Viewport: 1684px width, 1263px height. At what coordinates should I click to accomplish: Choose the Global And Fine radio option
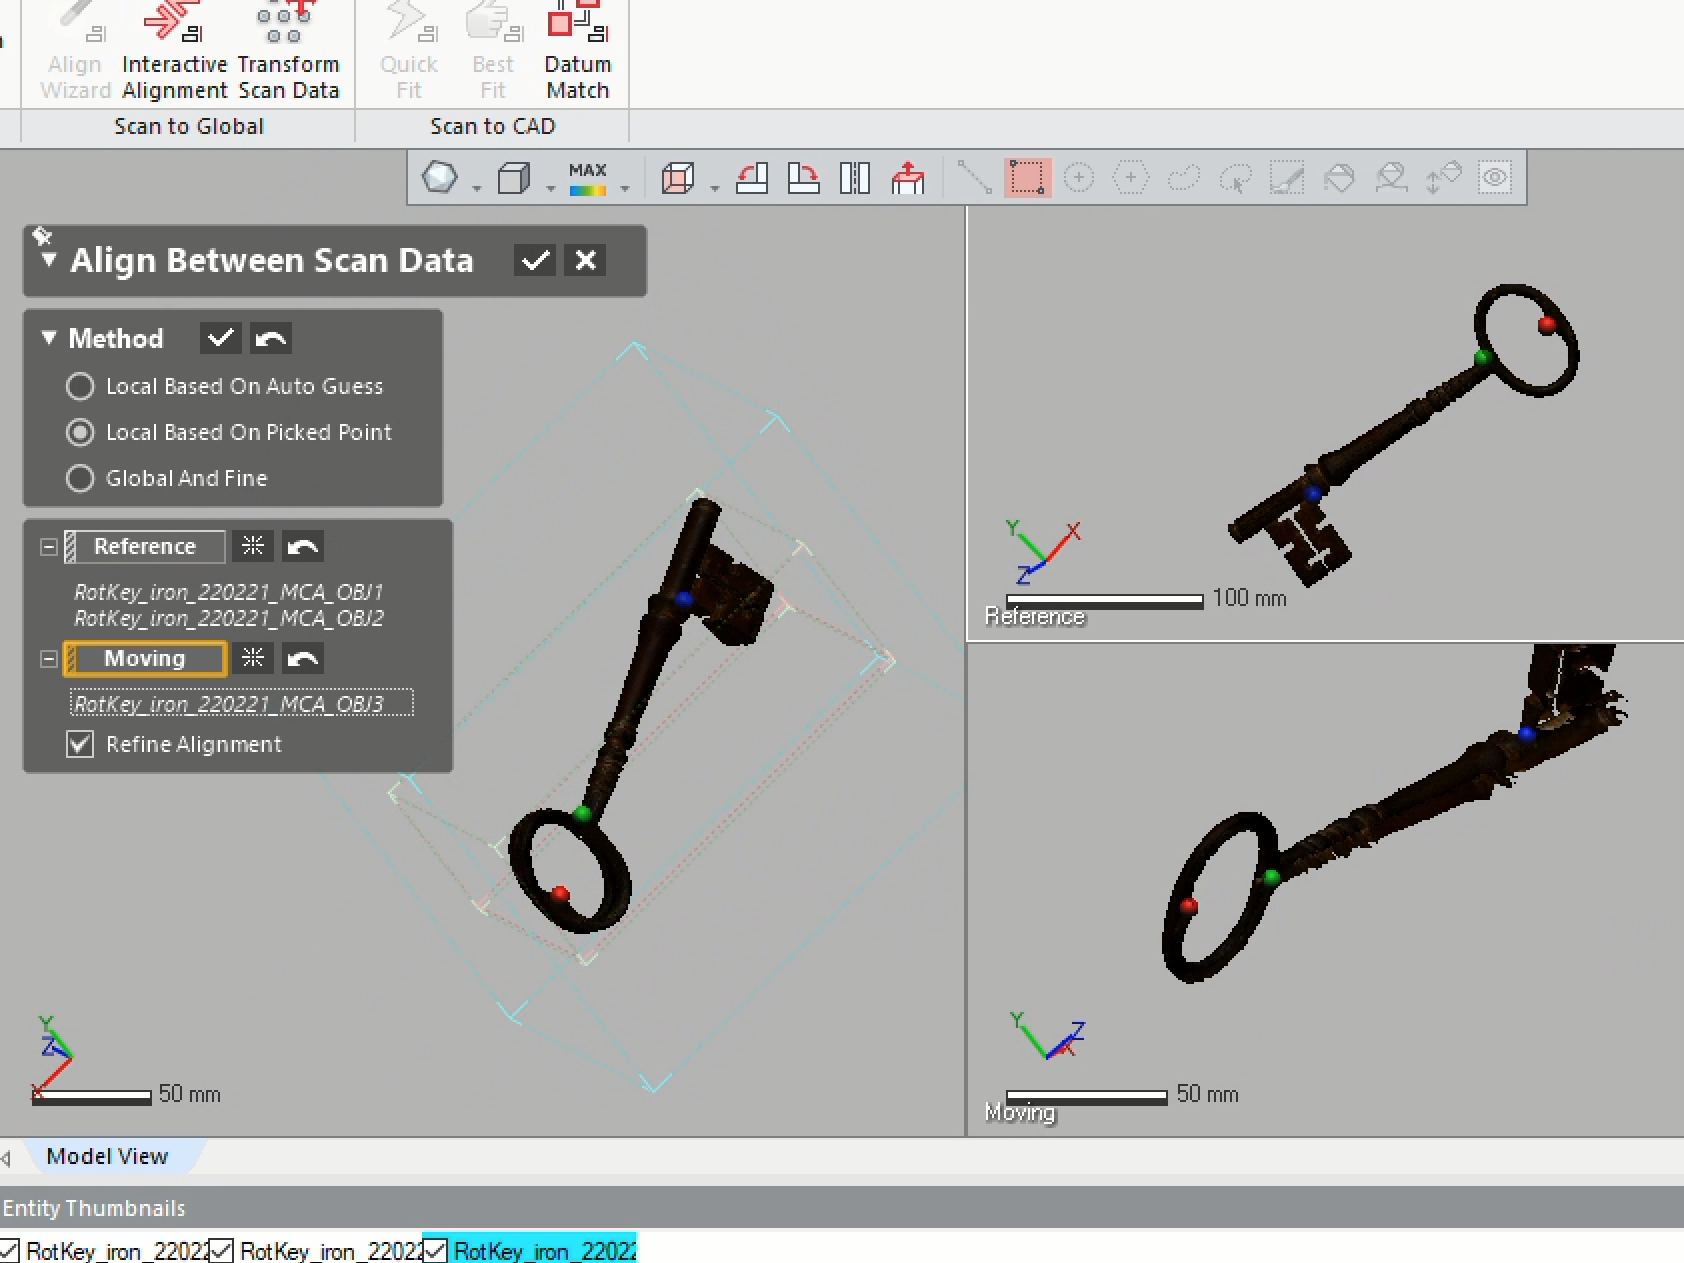click(x=80, y=479)
